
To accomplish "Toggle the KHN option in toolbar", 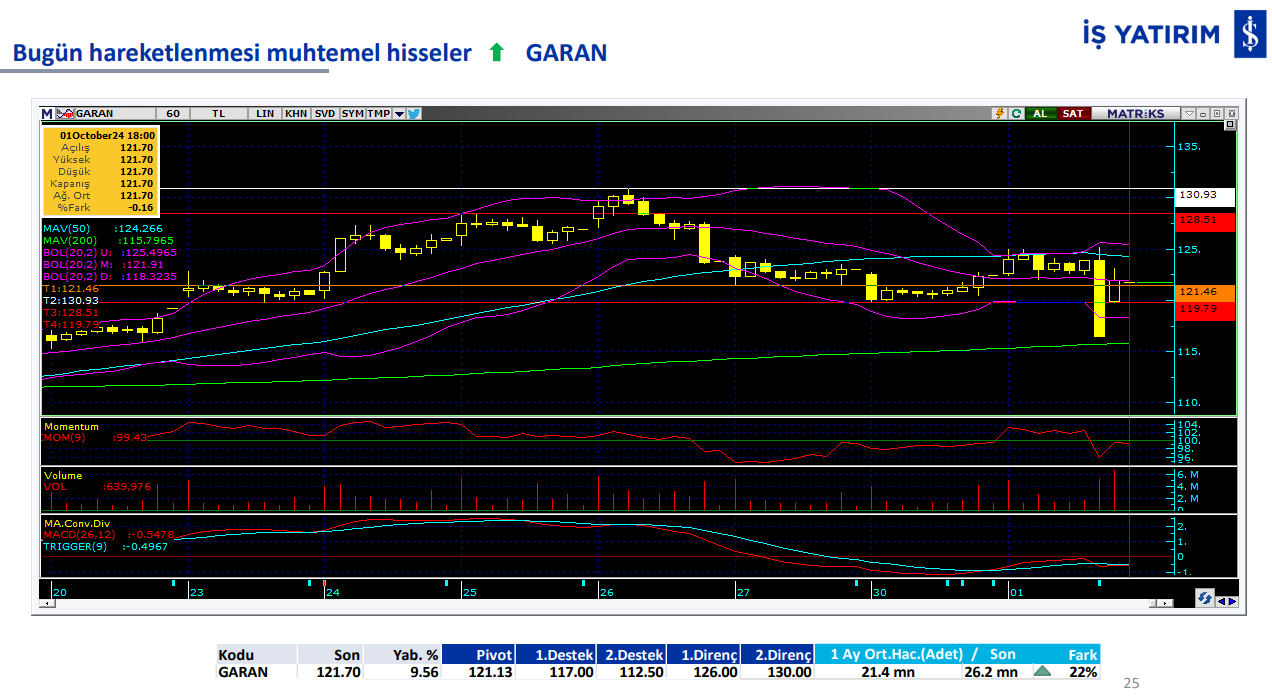I will [296, 113].
